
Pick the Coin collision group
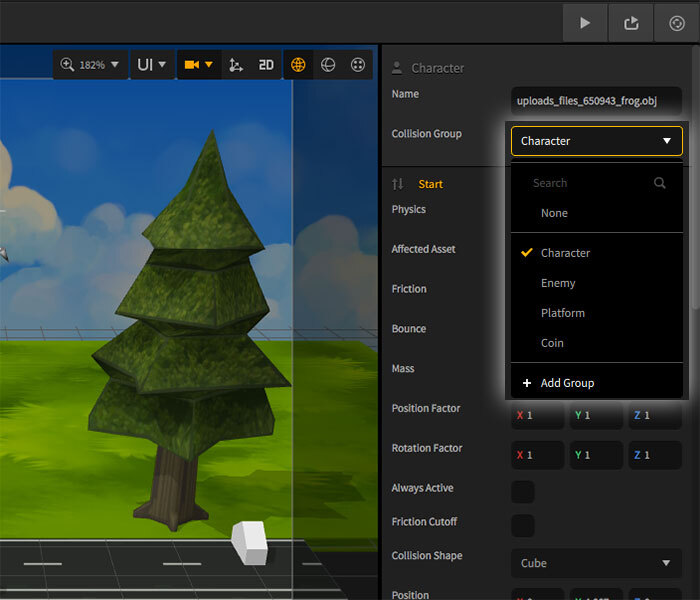[x=552, y=343]
